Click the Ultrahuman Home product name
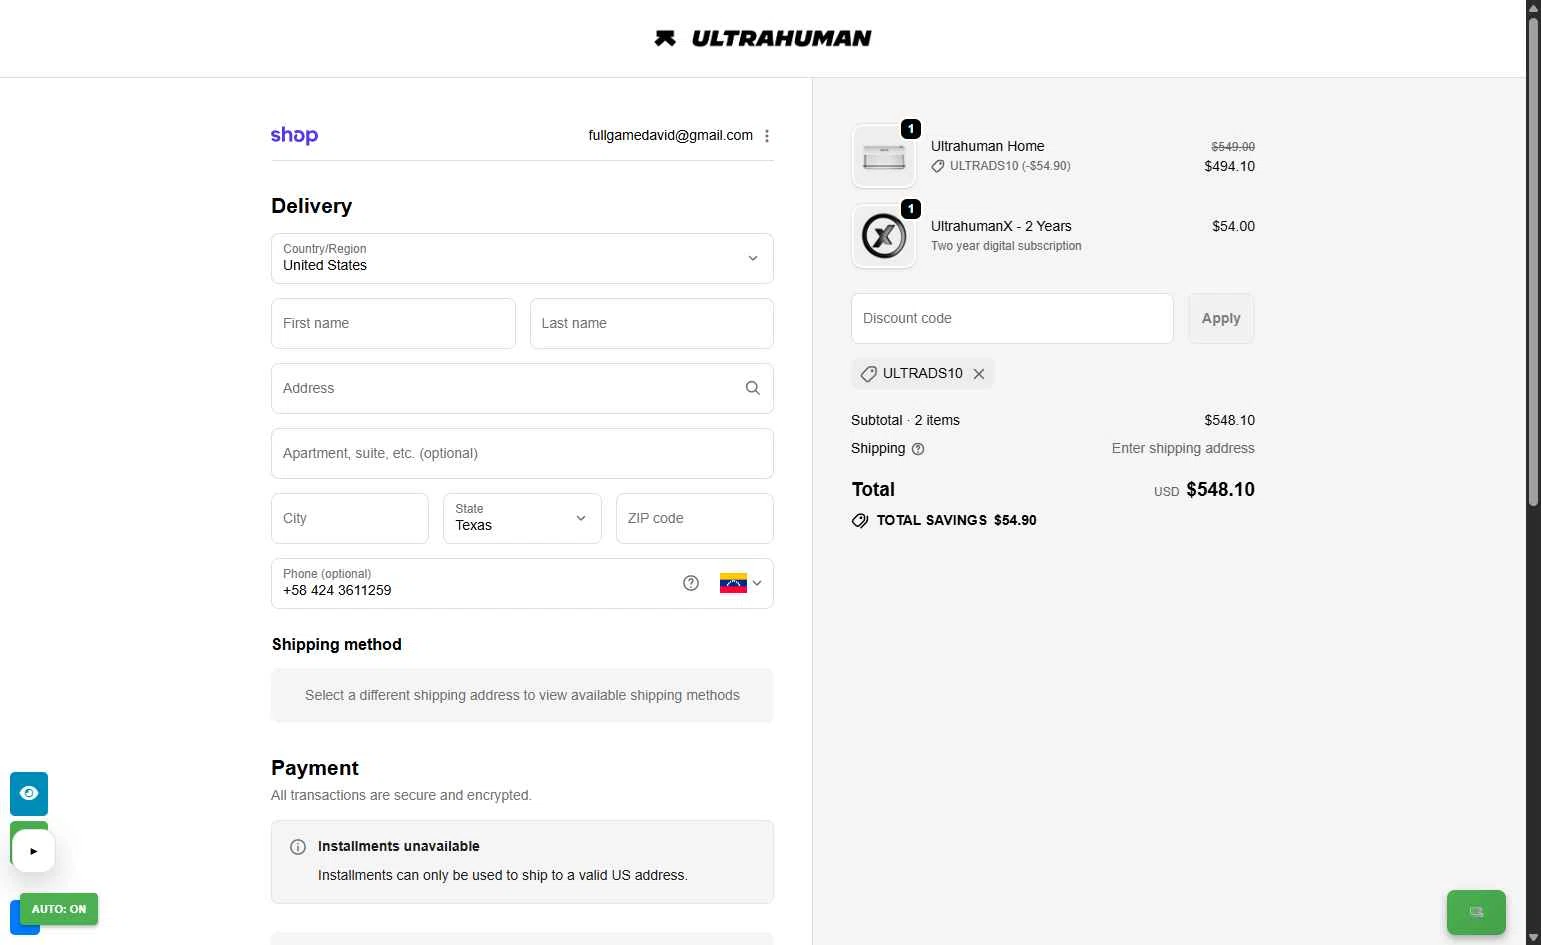Screen dimensions: 1541x945 (x=987, y=146)
